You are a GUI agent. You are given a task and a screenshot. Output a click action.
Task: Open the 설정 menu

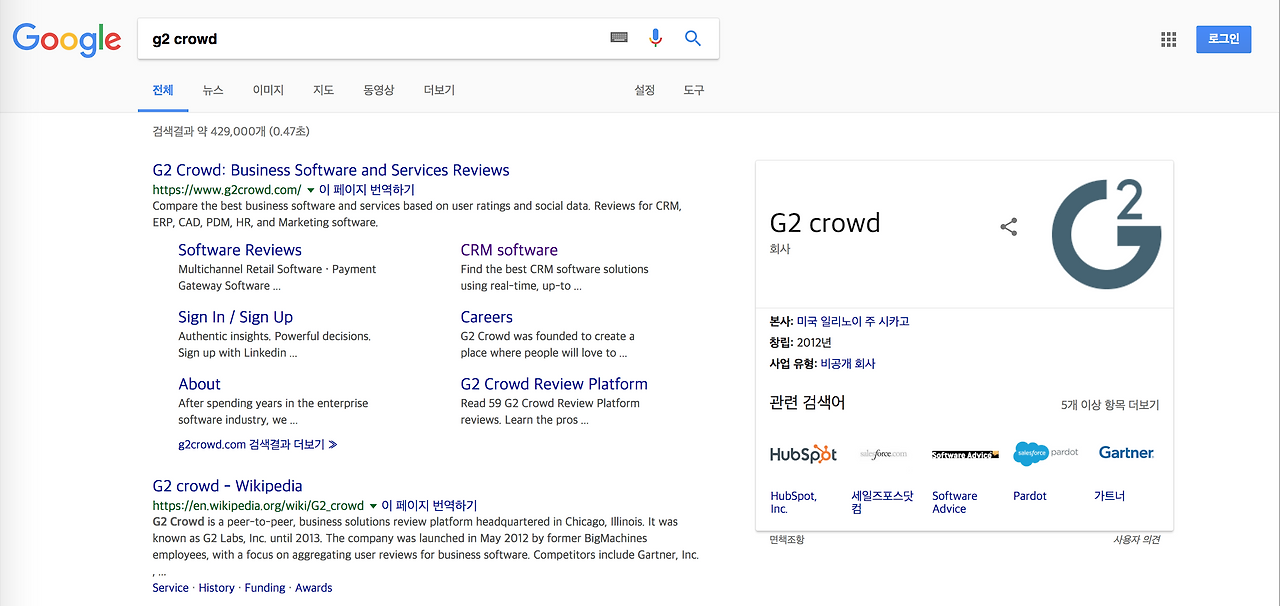point(644,90)
